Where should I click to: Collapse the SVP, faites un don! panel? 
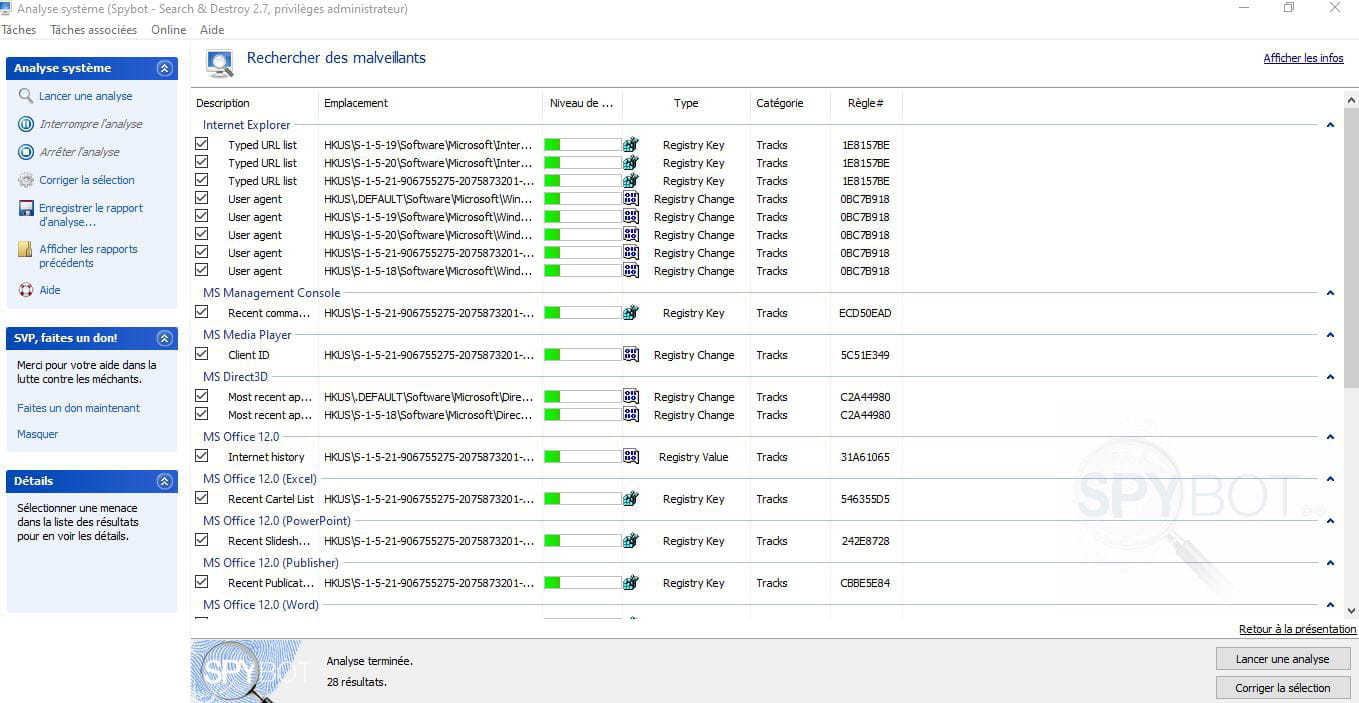point(165,338)
